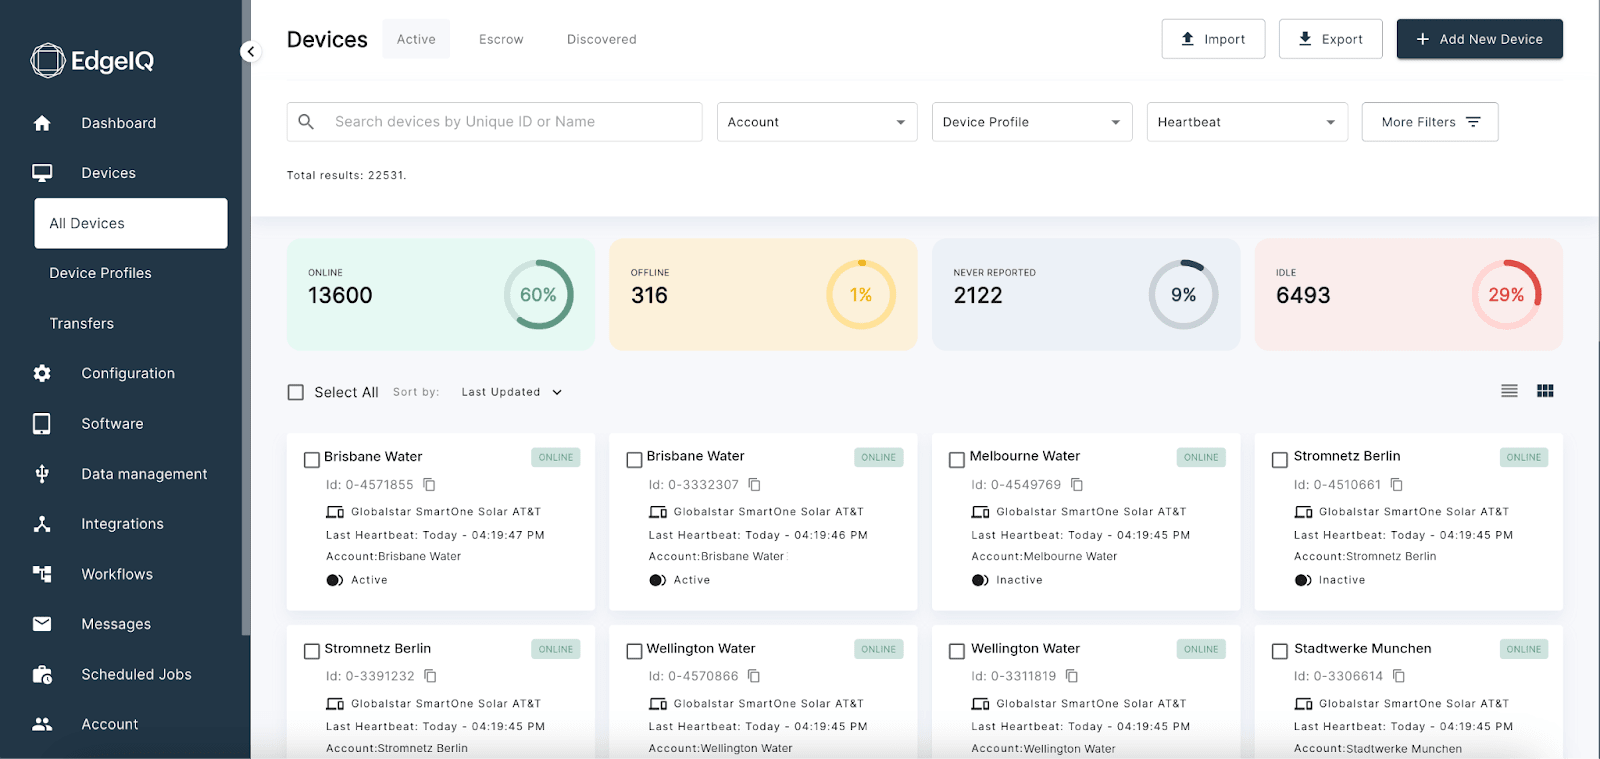Click the Account people icon
The height and width of the screenshot is (759, 1600).
coord(42,724)
